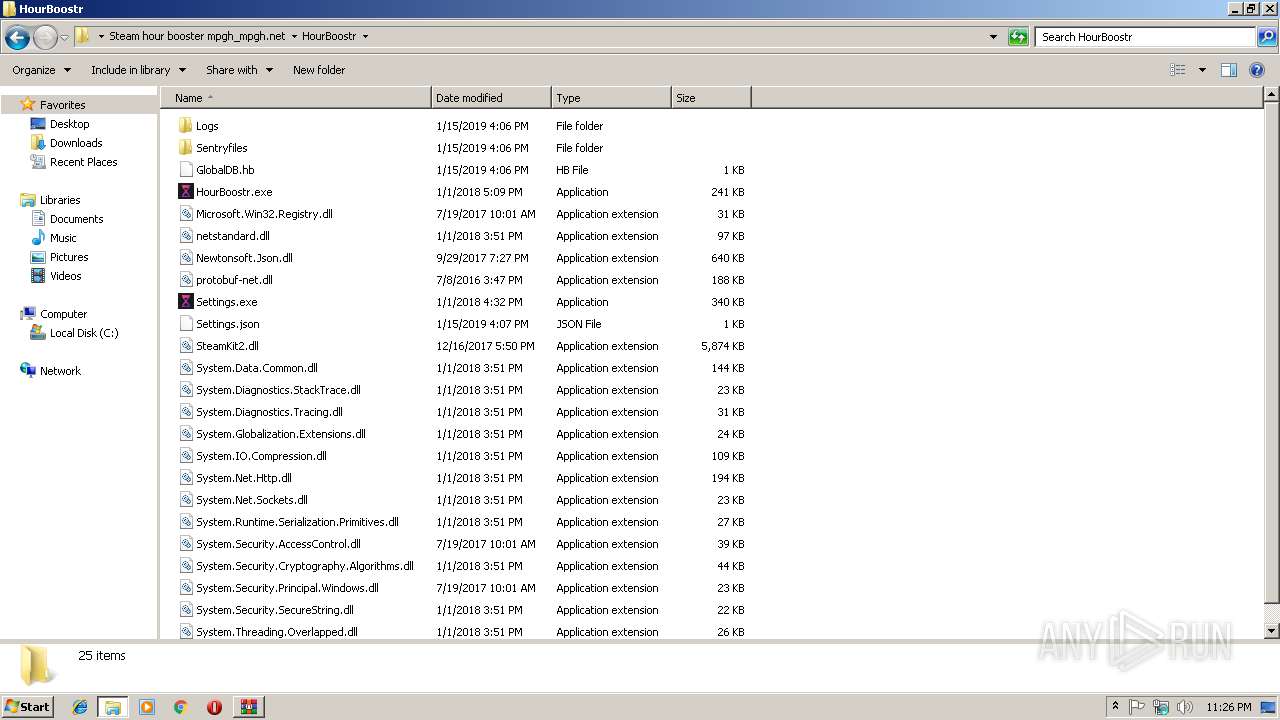Viewport: 1280px width, 720px height.
Task: Click the Change your view icon
Action: pyautogui.click(x=1178, y=70)
